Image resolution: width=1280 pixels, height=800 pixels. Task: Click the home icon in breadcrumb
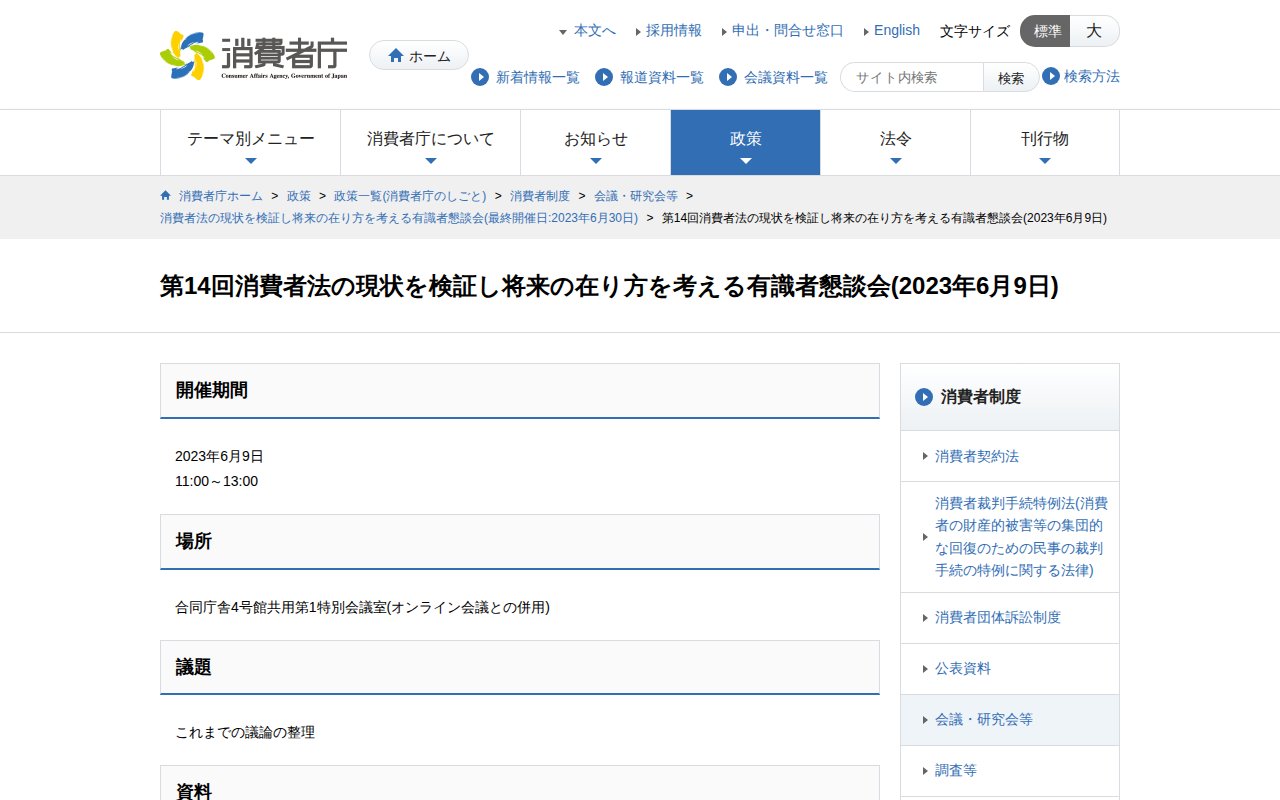point(166,195)
